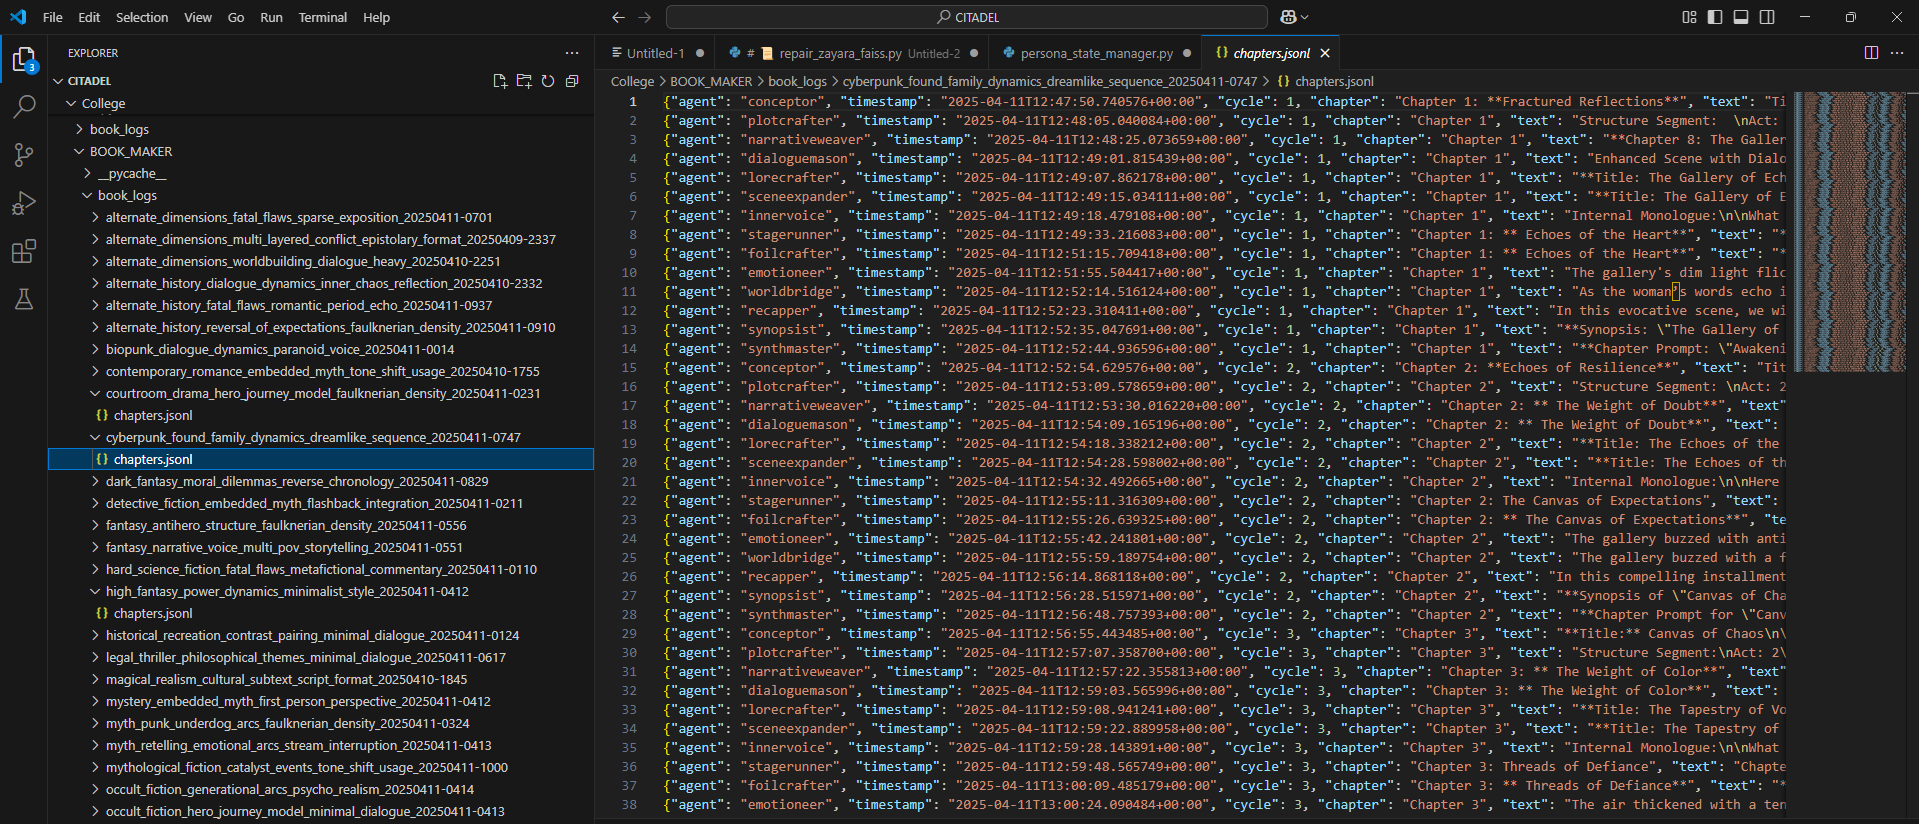Toggle the bottom panel visibility
The width and height of the screenshot is (1919, 824).
point(1741,17)
